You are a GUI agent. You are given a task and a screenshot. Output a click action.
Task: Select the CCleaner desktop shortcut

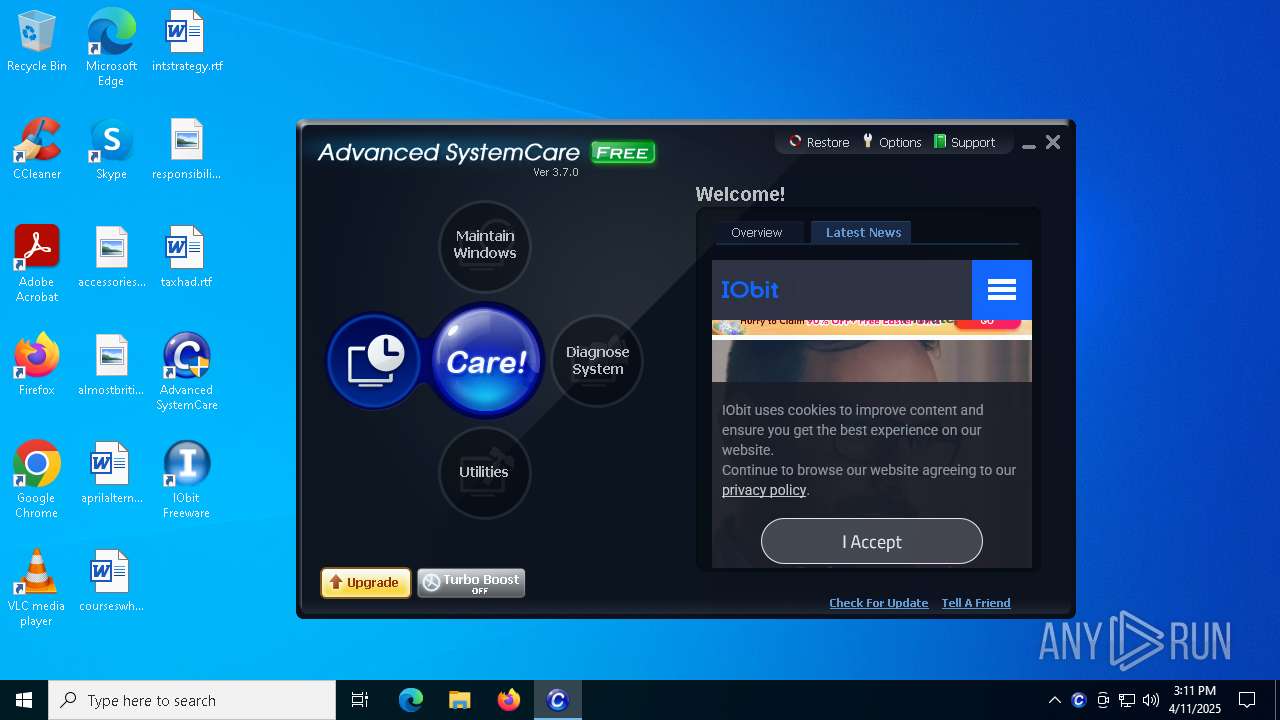[x=37, y=150]
